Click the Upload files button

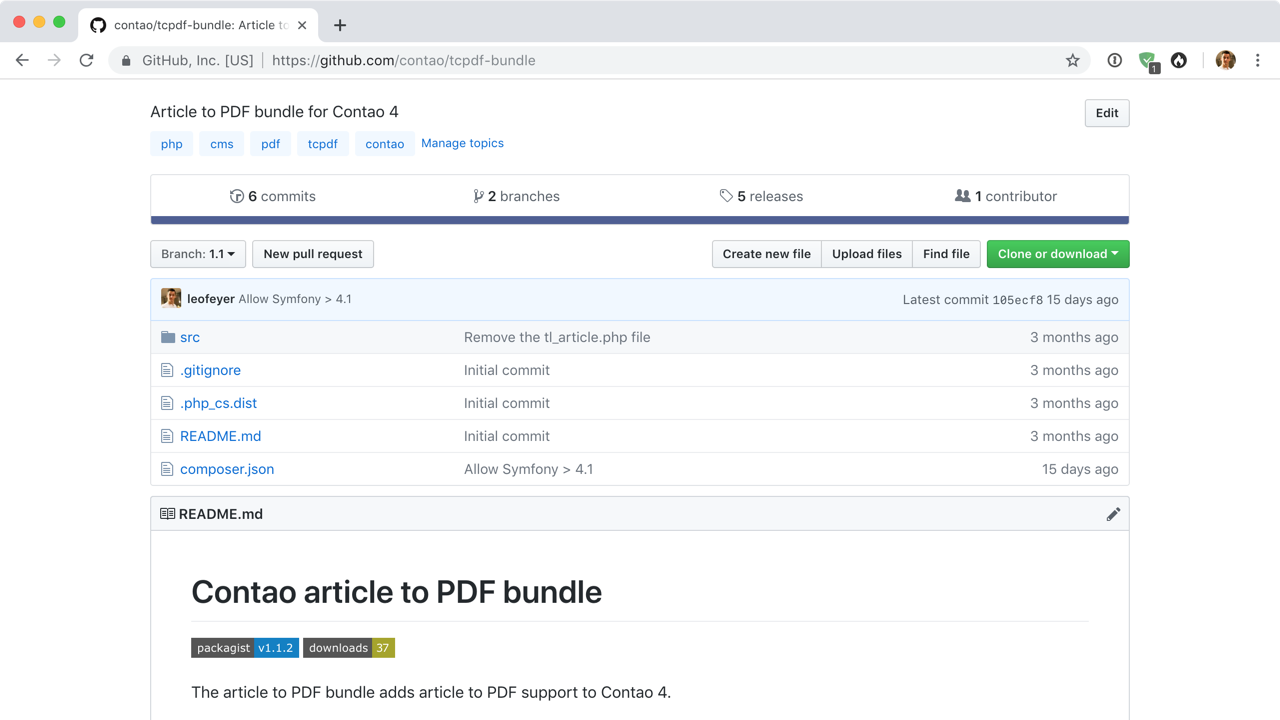point(867,254)
